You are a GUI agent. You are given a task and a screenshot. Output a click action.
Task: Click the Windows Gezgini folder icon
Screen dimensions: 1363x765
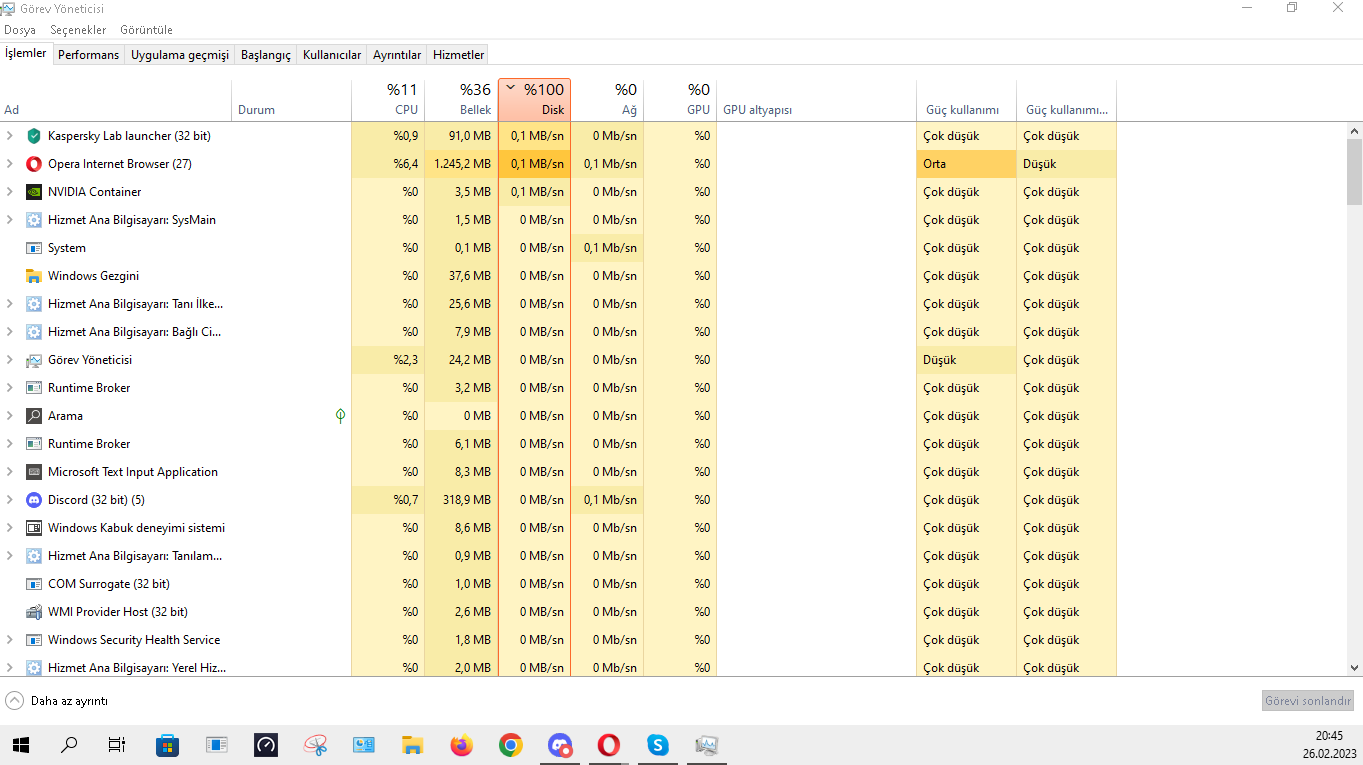(x=33, y=276)
